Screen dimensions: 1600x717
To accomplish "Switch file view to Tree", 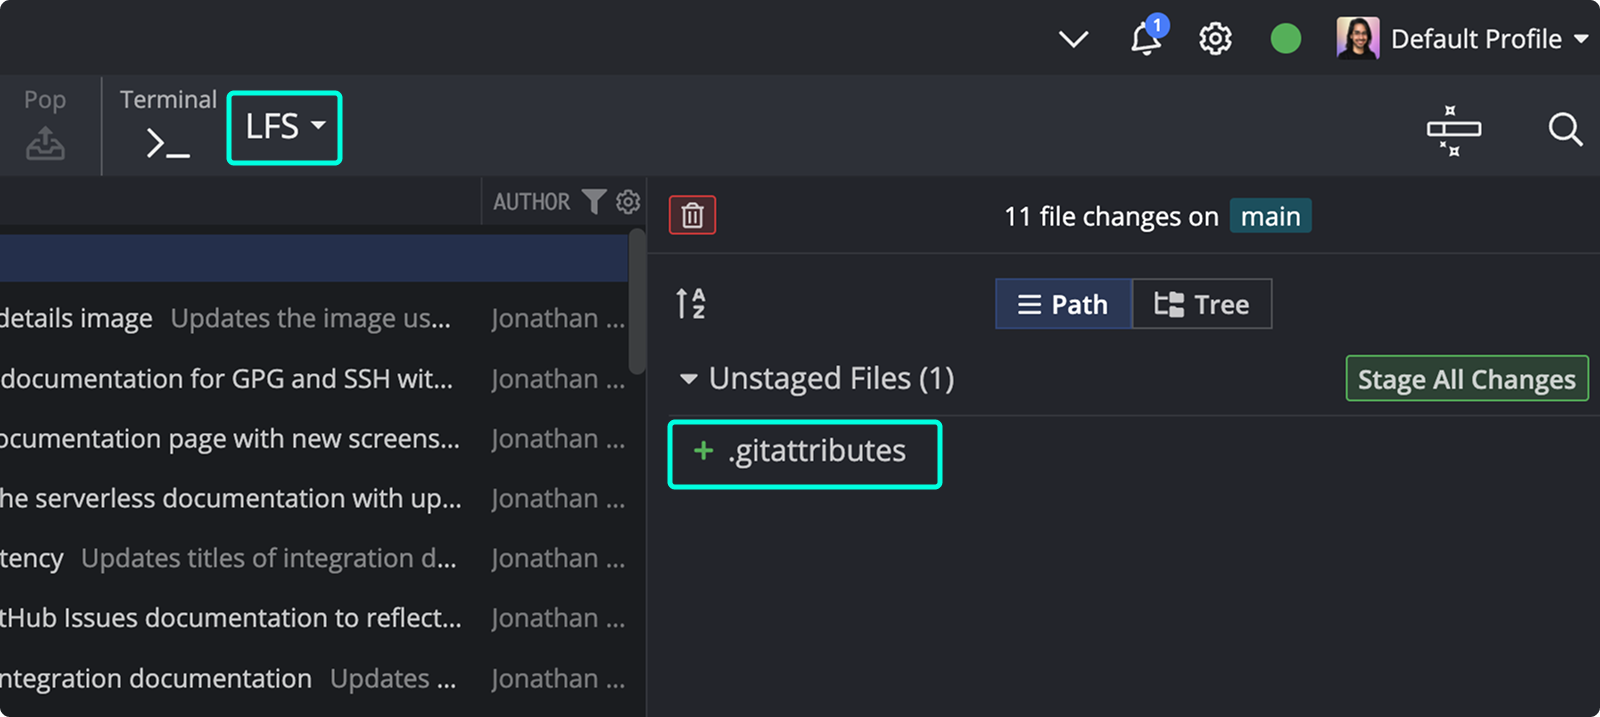I will pos(1202,304).
